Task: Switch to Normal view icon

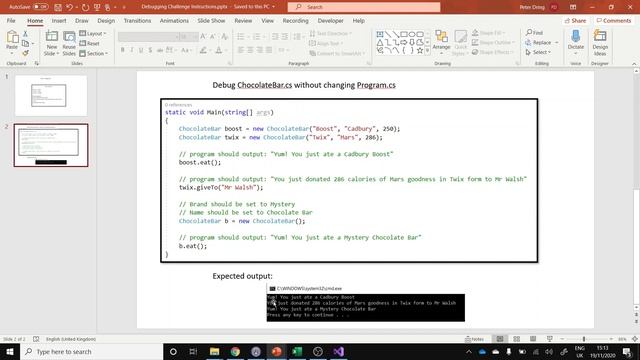Action: (x=500, y=339)
